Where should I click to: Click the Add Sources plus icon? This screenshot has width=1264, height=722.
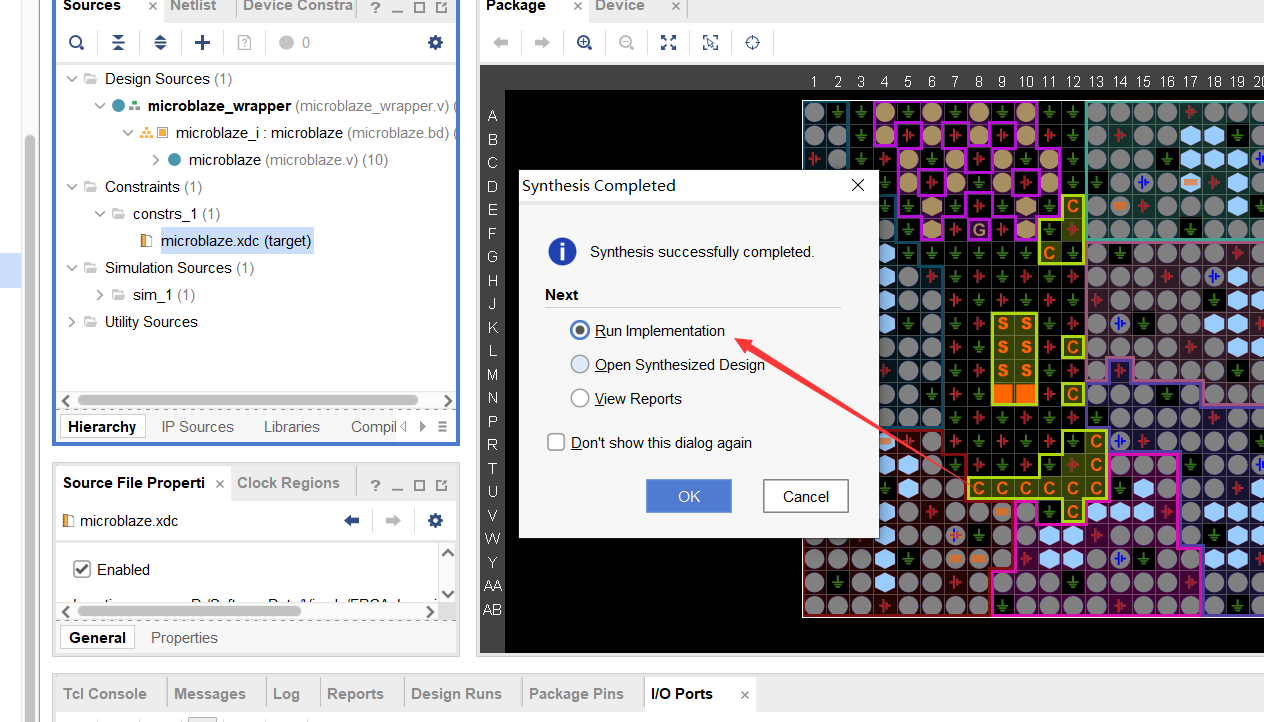point(202,43)
